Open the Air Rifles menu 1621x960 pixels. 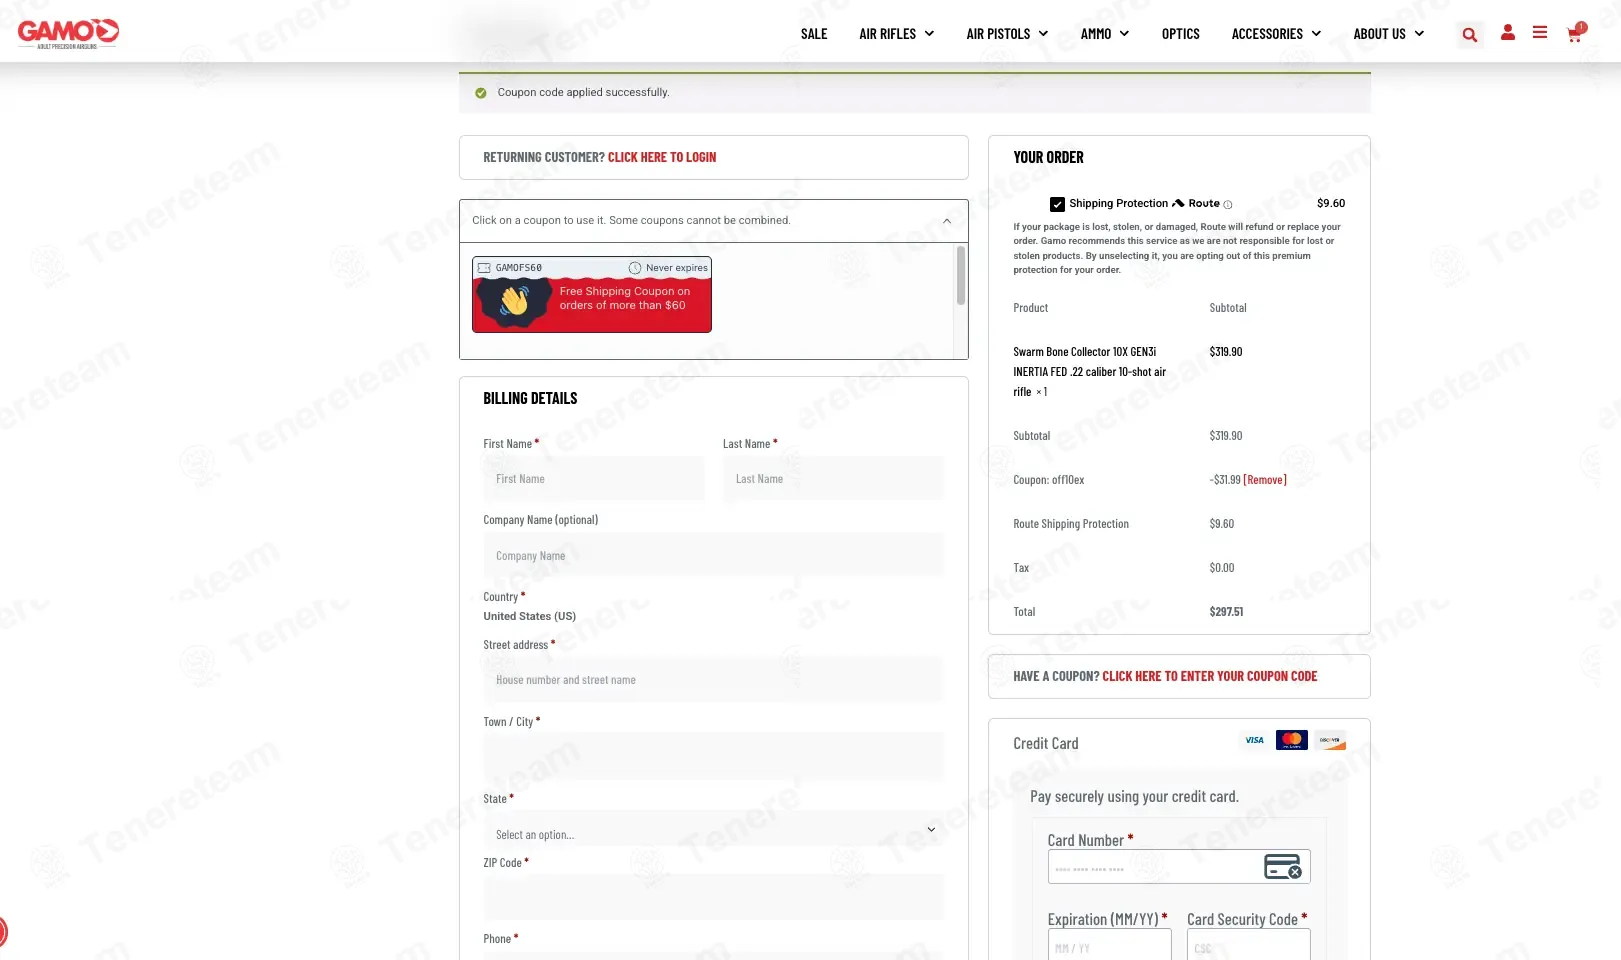(887, 34)
